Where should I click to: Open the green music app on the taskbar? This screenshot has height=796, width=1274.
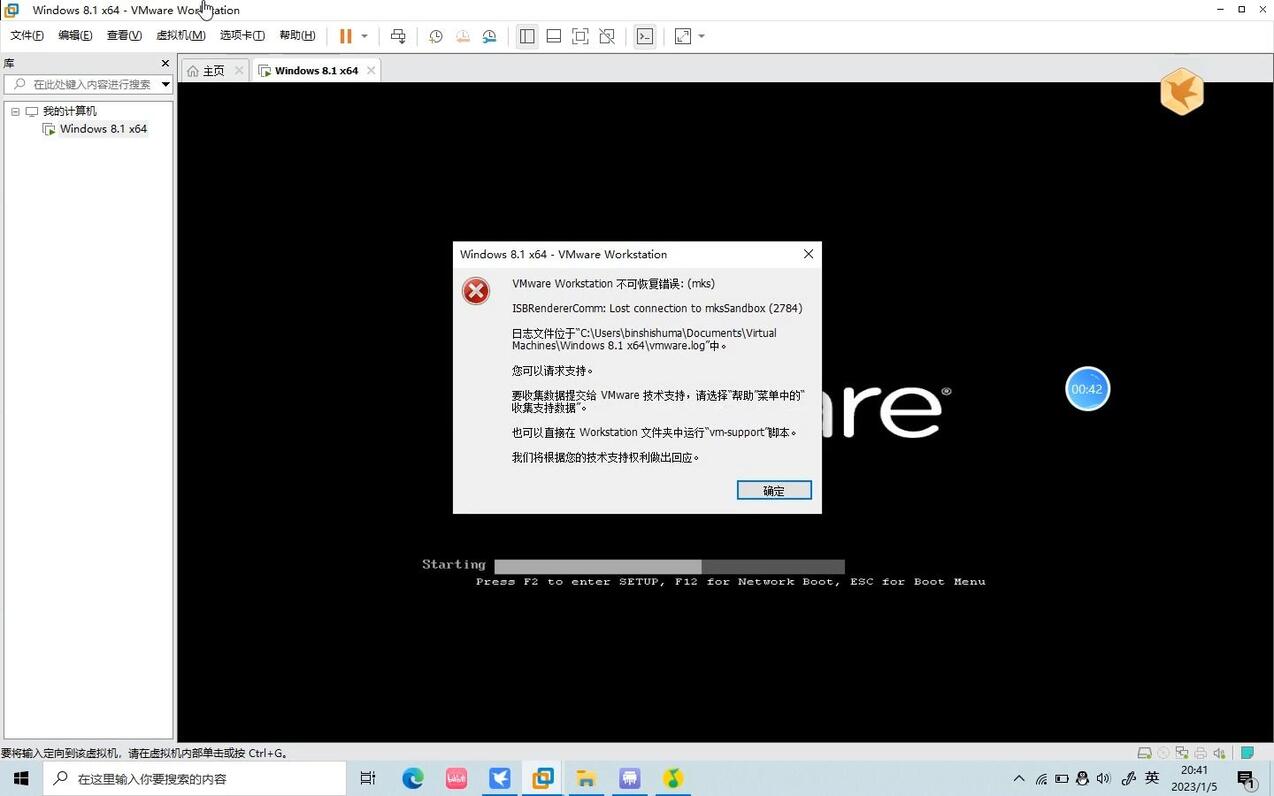[x=673, y=778]
